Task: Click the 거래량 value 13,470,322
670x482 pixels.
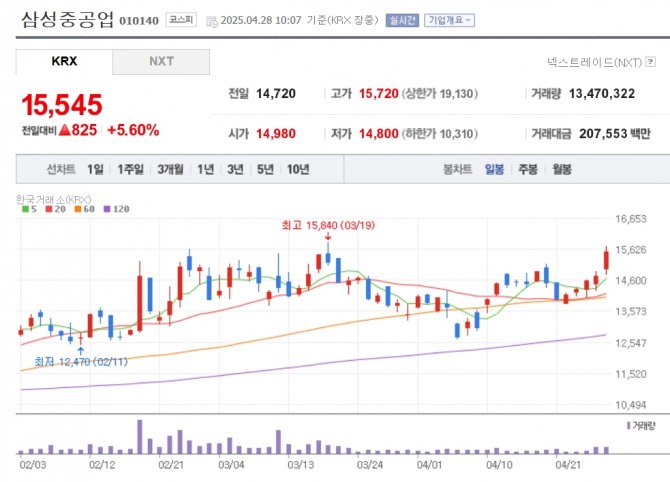Action: (602, 94)
